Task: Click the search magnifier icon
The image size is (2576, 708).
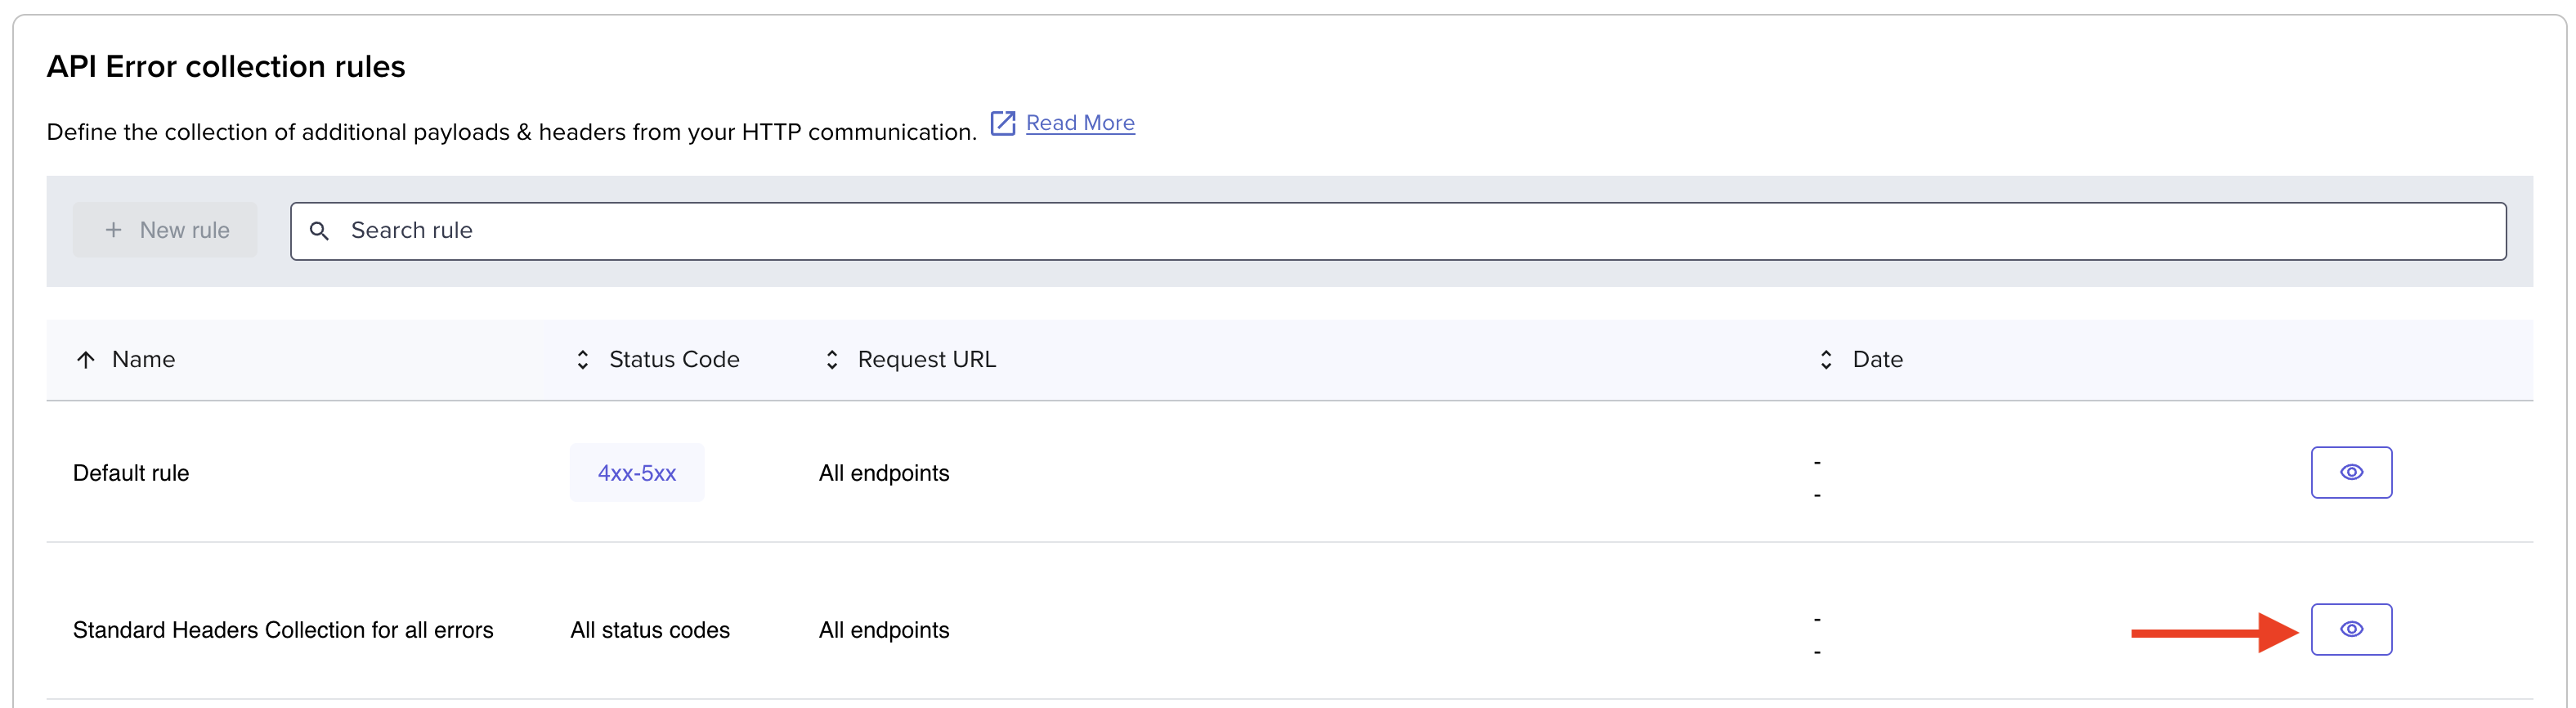Action: point(319,231)
